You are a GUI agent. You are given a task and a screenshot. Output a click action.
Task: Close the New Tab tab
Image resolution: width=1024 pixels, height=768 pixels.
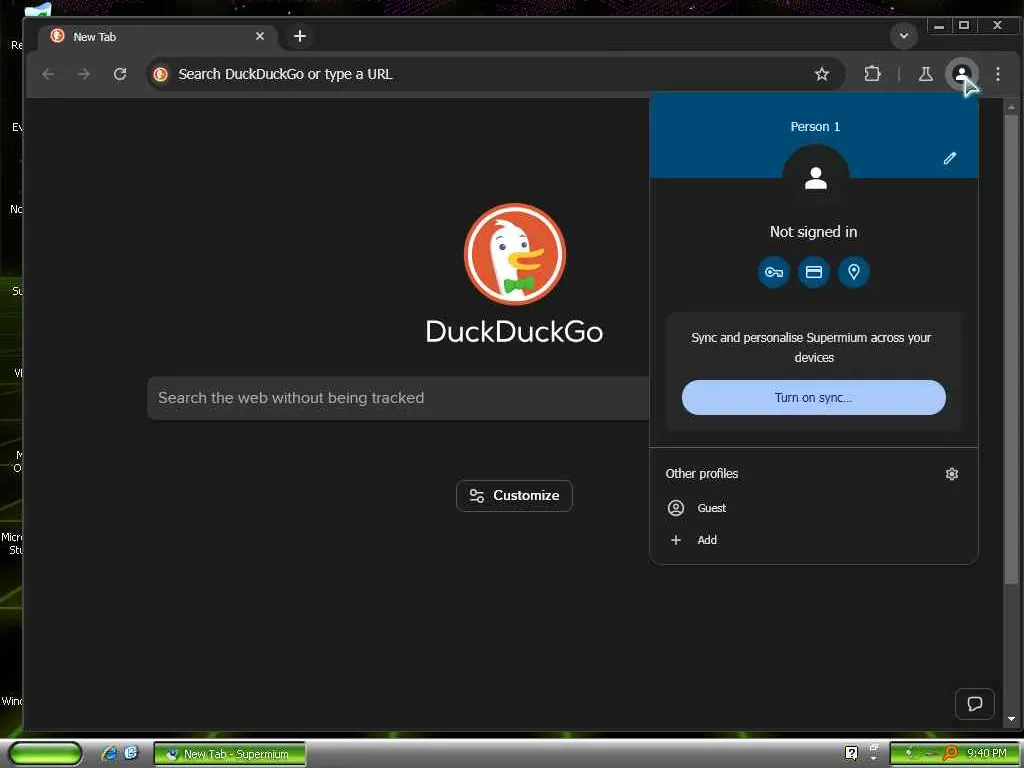(x=260, y=37)
